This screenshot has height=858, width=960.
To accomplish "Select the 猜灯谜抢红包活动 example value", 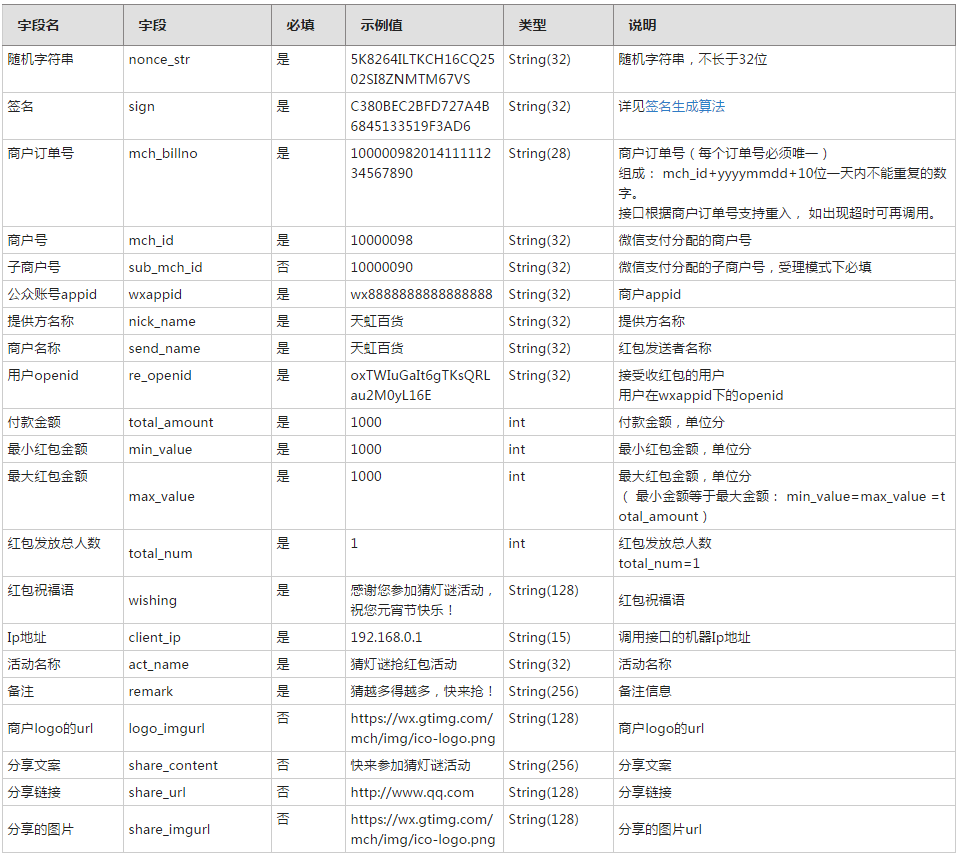I will tap(404, 665).
